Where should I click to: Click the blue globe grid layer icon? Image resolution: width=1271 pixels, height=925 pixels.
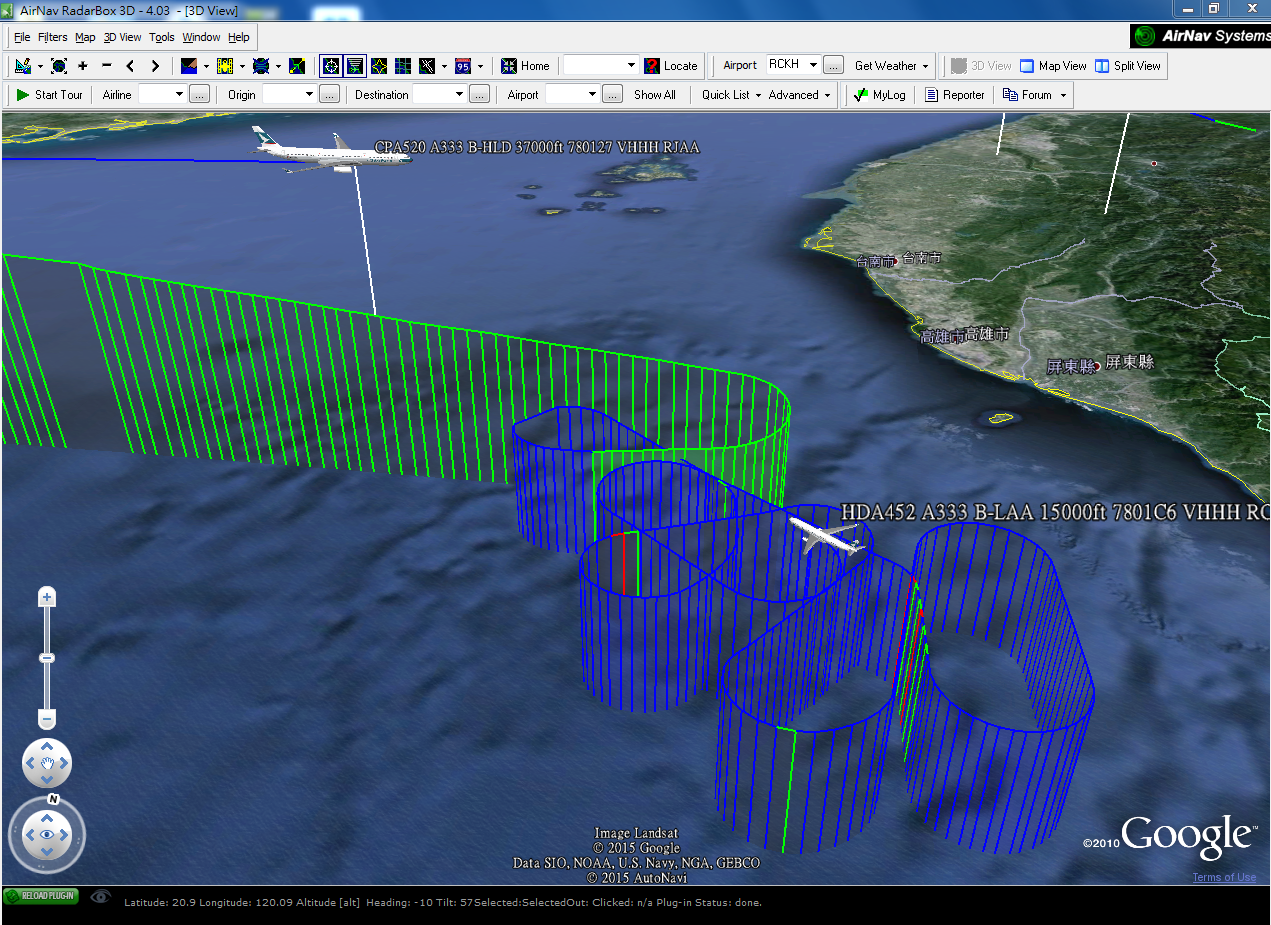point(261,66)
